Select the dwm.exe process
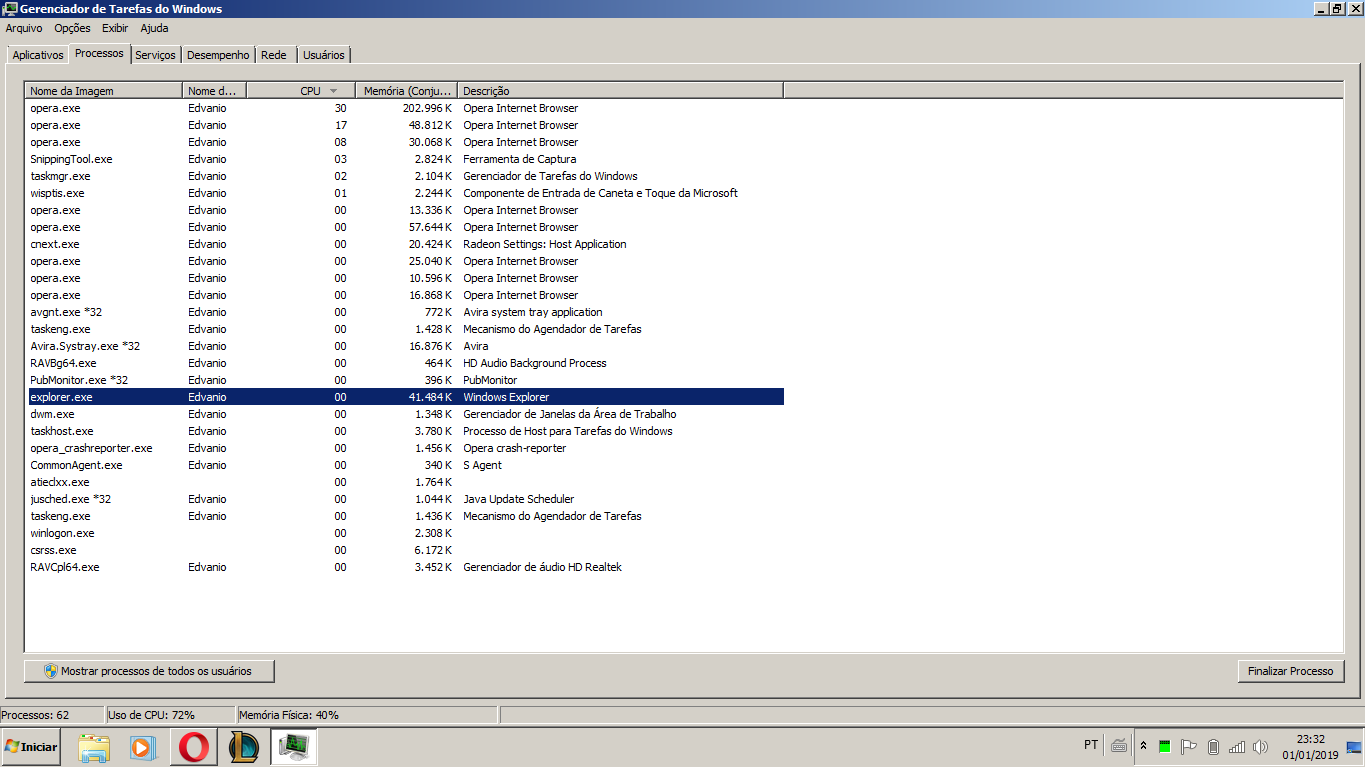 click(404, 414)
